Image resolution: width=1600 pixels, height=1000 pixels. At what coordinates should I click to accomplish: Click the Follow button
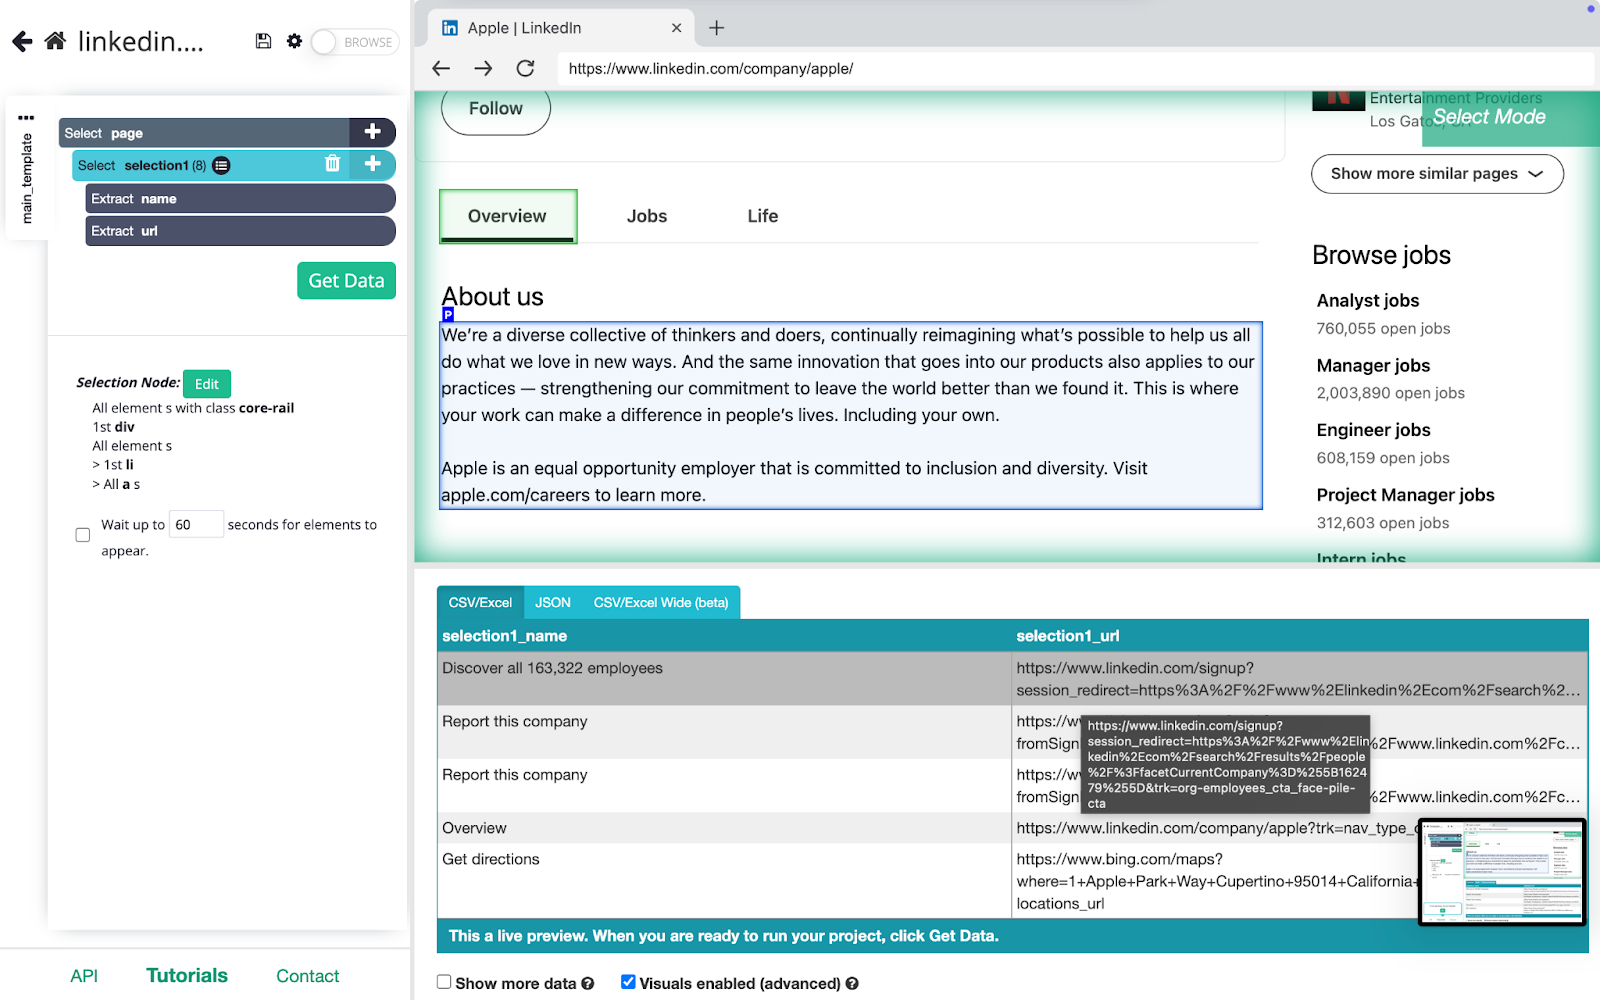click(x=496, y=109)
